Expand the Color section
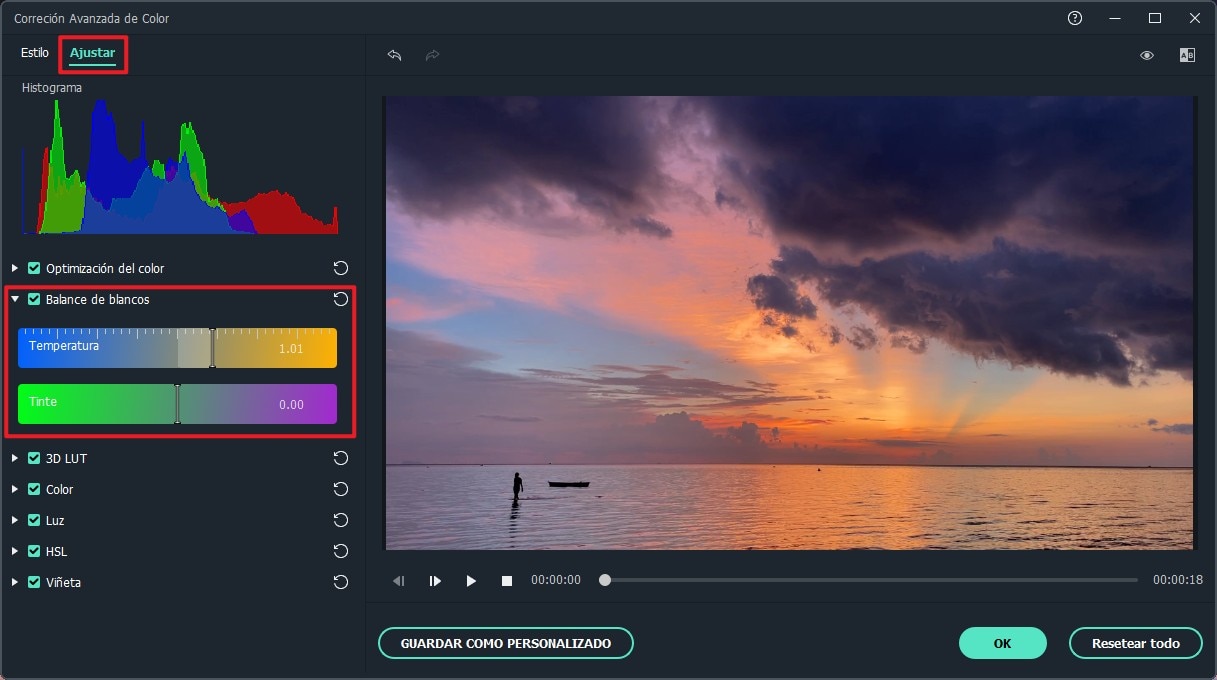 [15, 489]
